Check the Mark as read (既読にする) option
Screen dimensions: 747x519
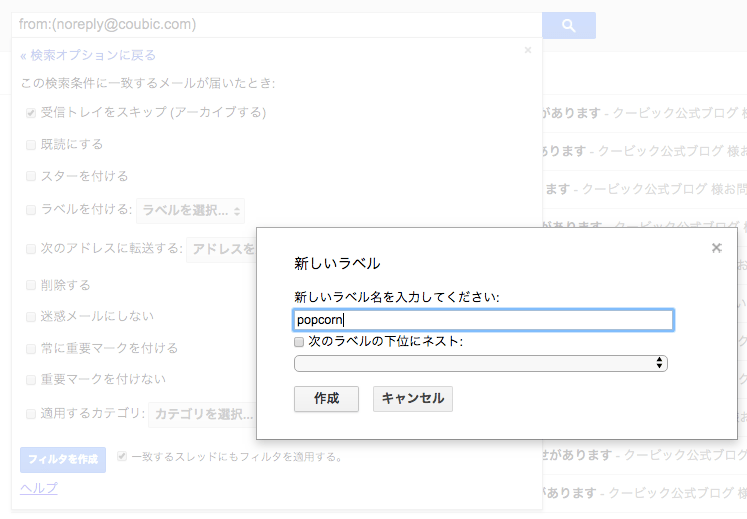pos(31,145)
